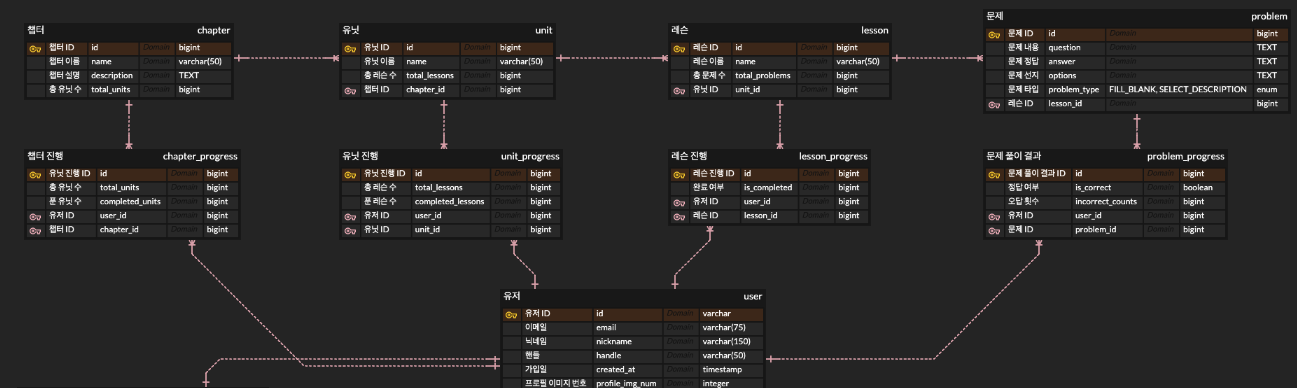The width and height of the screenshot is (1297, 388).
Task: Click the 'handle' column in user table
Action: point(608,356)
